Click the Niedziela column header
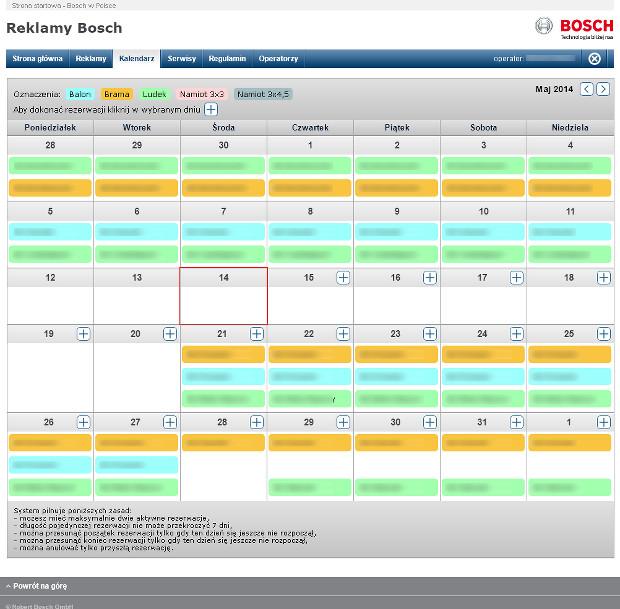 (570, 127)
